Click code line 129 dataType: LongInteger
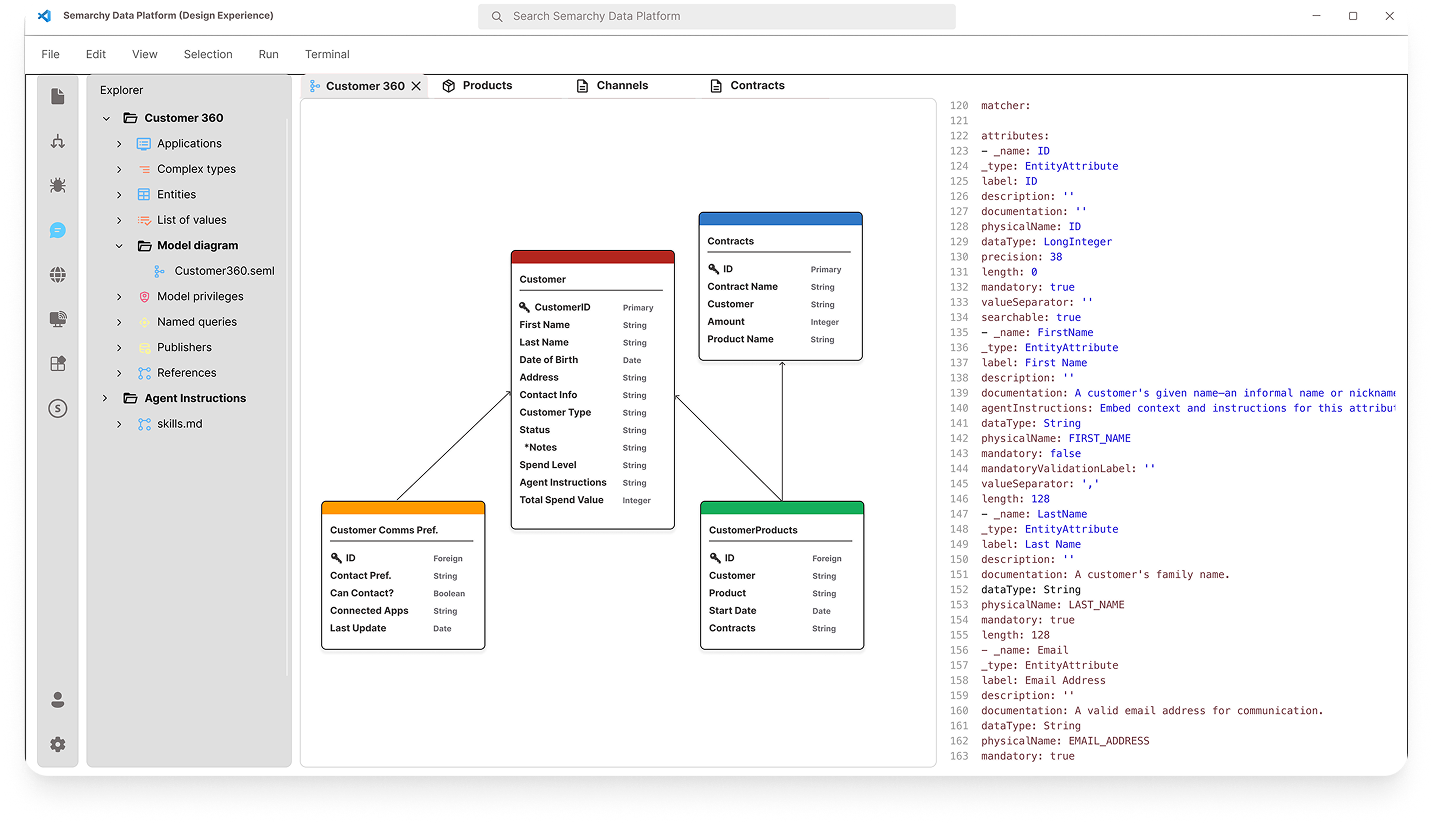The image size is (1432, 824). point(1046,242)
